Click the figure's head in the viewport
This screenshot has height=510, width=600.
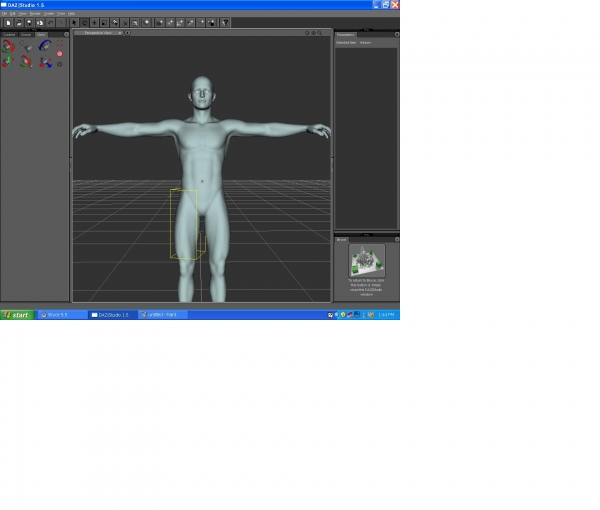(202, 92)
